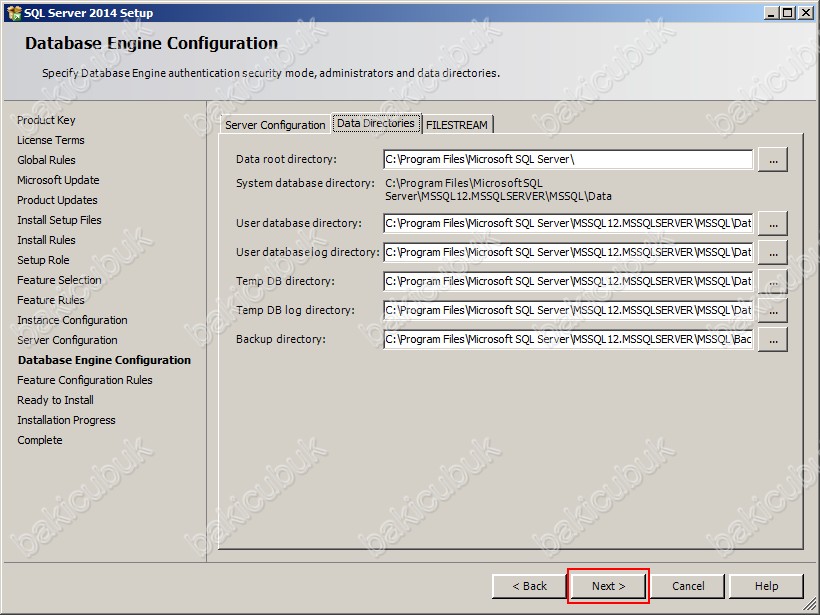Close the SQL Server Setup window

click(806, 13)
